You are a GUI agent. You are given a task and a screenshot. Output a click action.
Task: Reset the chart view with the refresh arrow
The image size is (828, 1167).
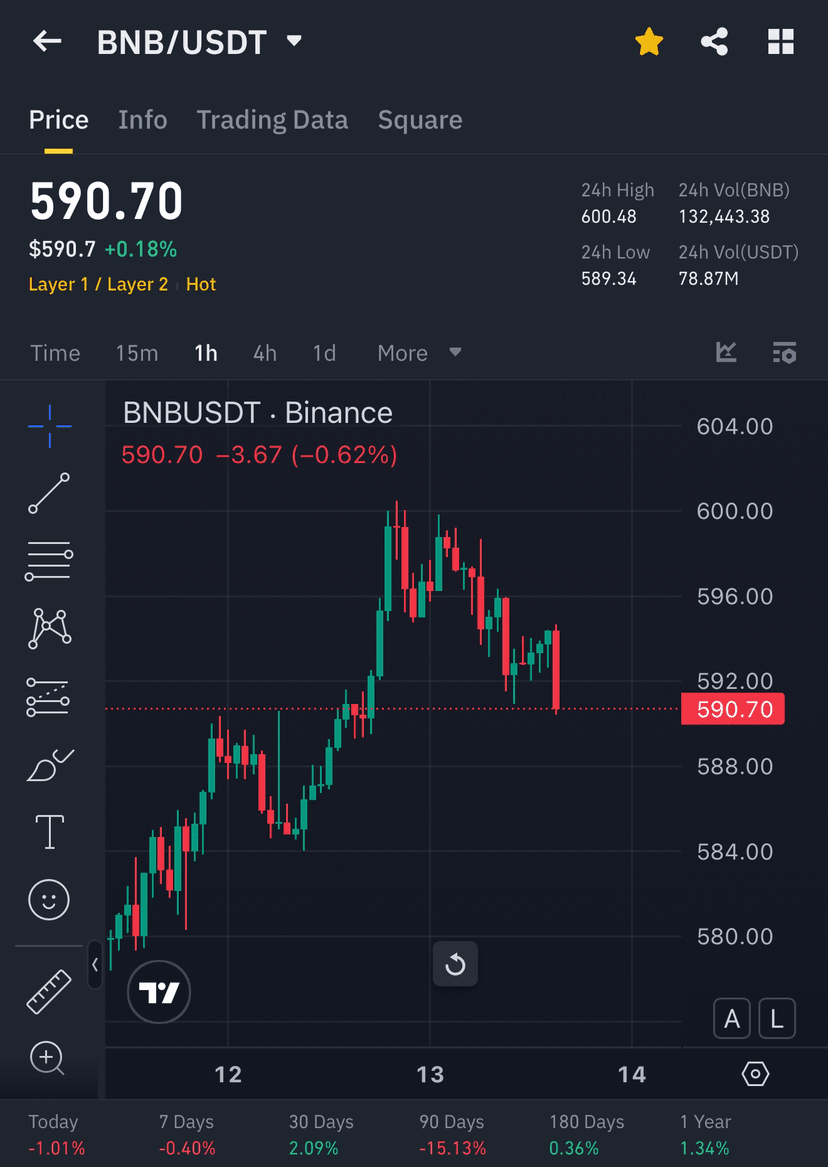pos(455,965)
